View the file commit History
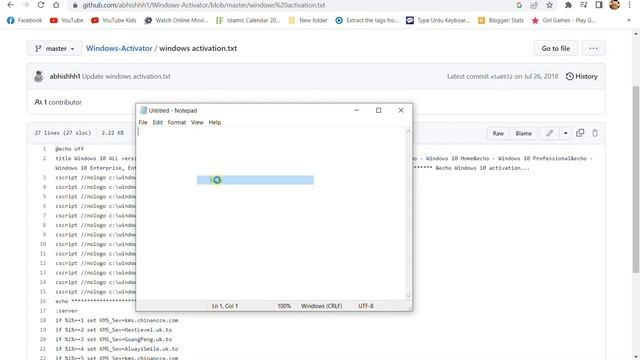 [581, 76]
